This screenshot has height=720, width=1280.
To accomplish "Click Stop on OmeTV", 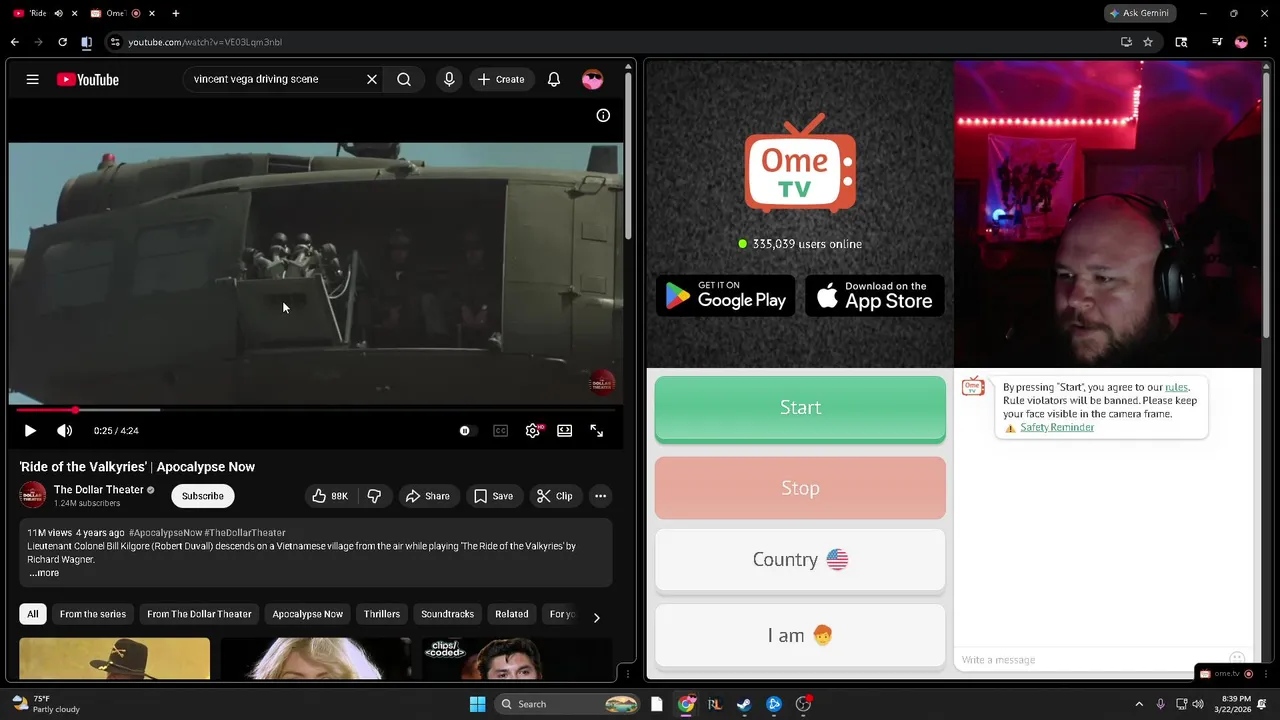I will [x=800, y=488].
